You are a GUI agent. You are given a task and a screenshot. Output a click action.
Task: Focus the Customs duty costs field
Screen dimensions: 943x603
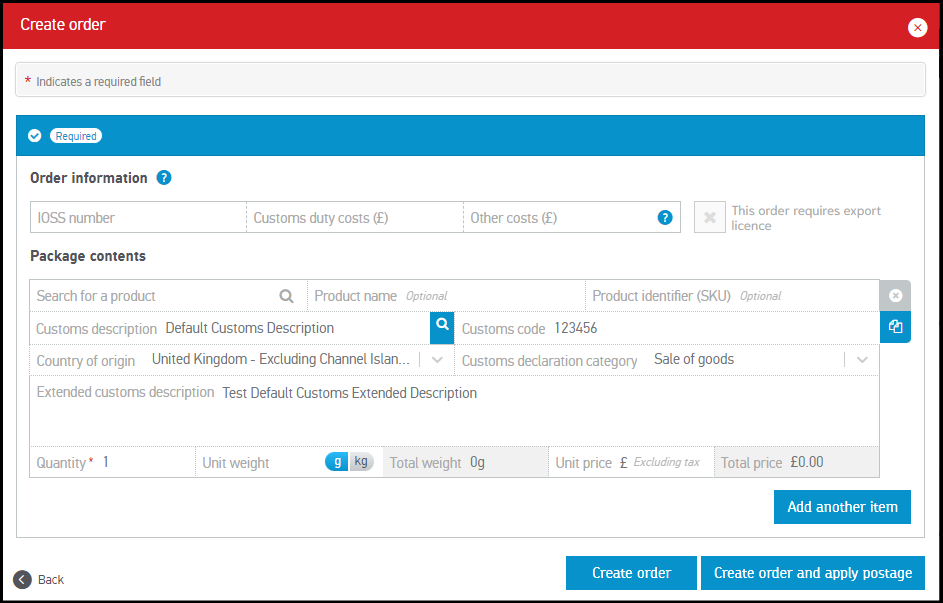coord(354,217)
